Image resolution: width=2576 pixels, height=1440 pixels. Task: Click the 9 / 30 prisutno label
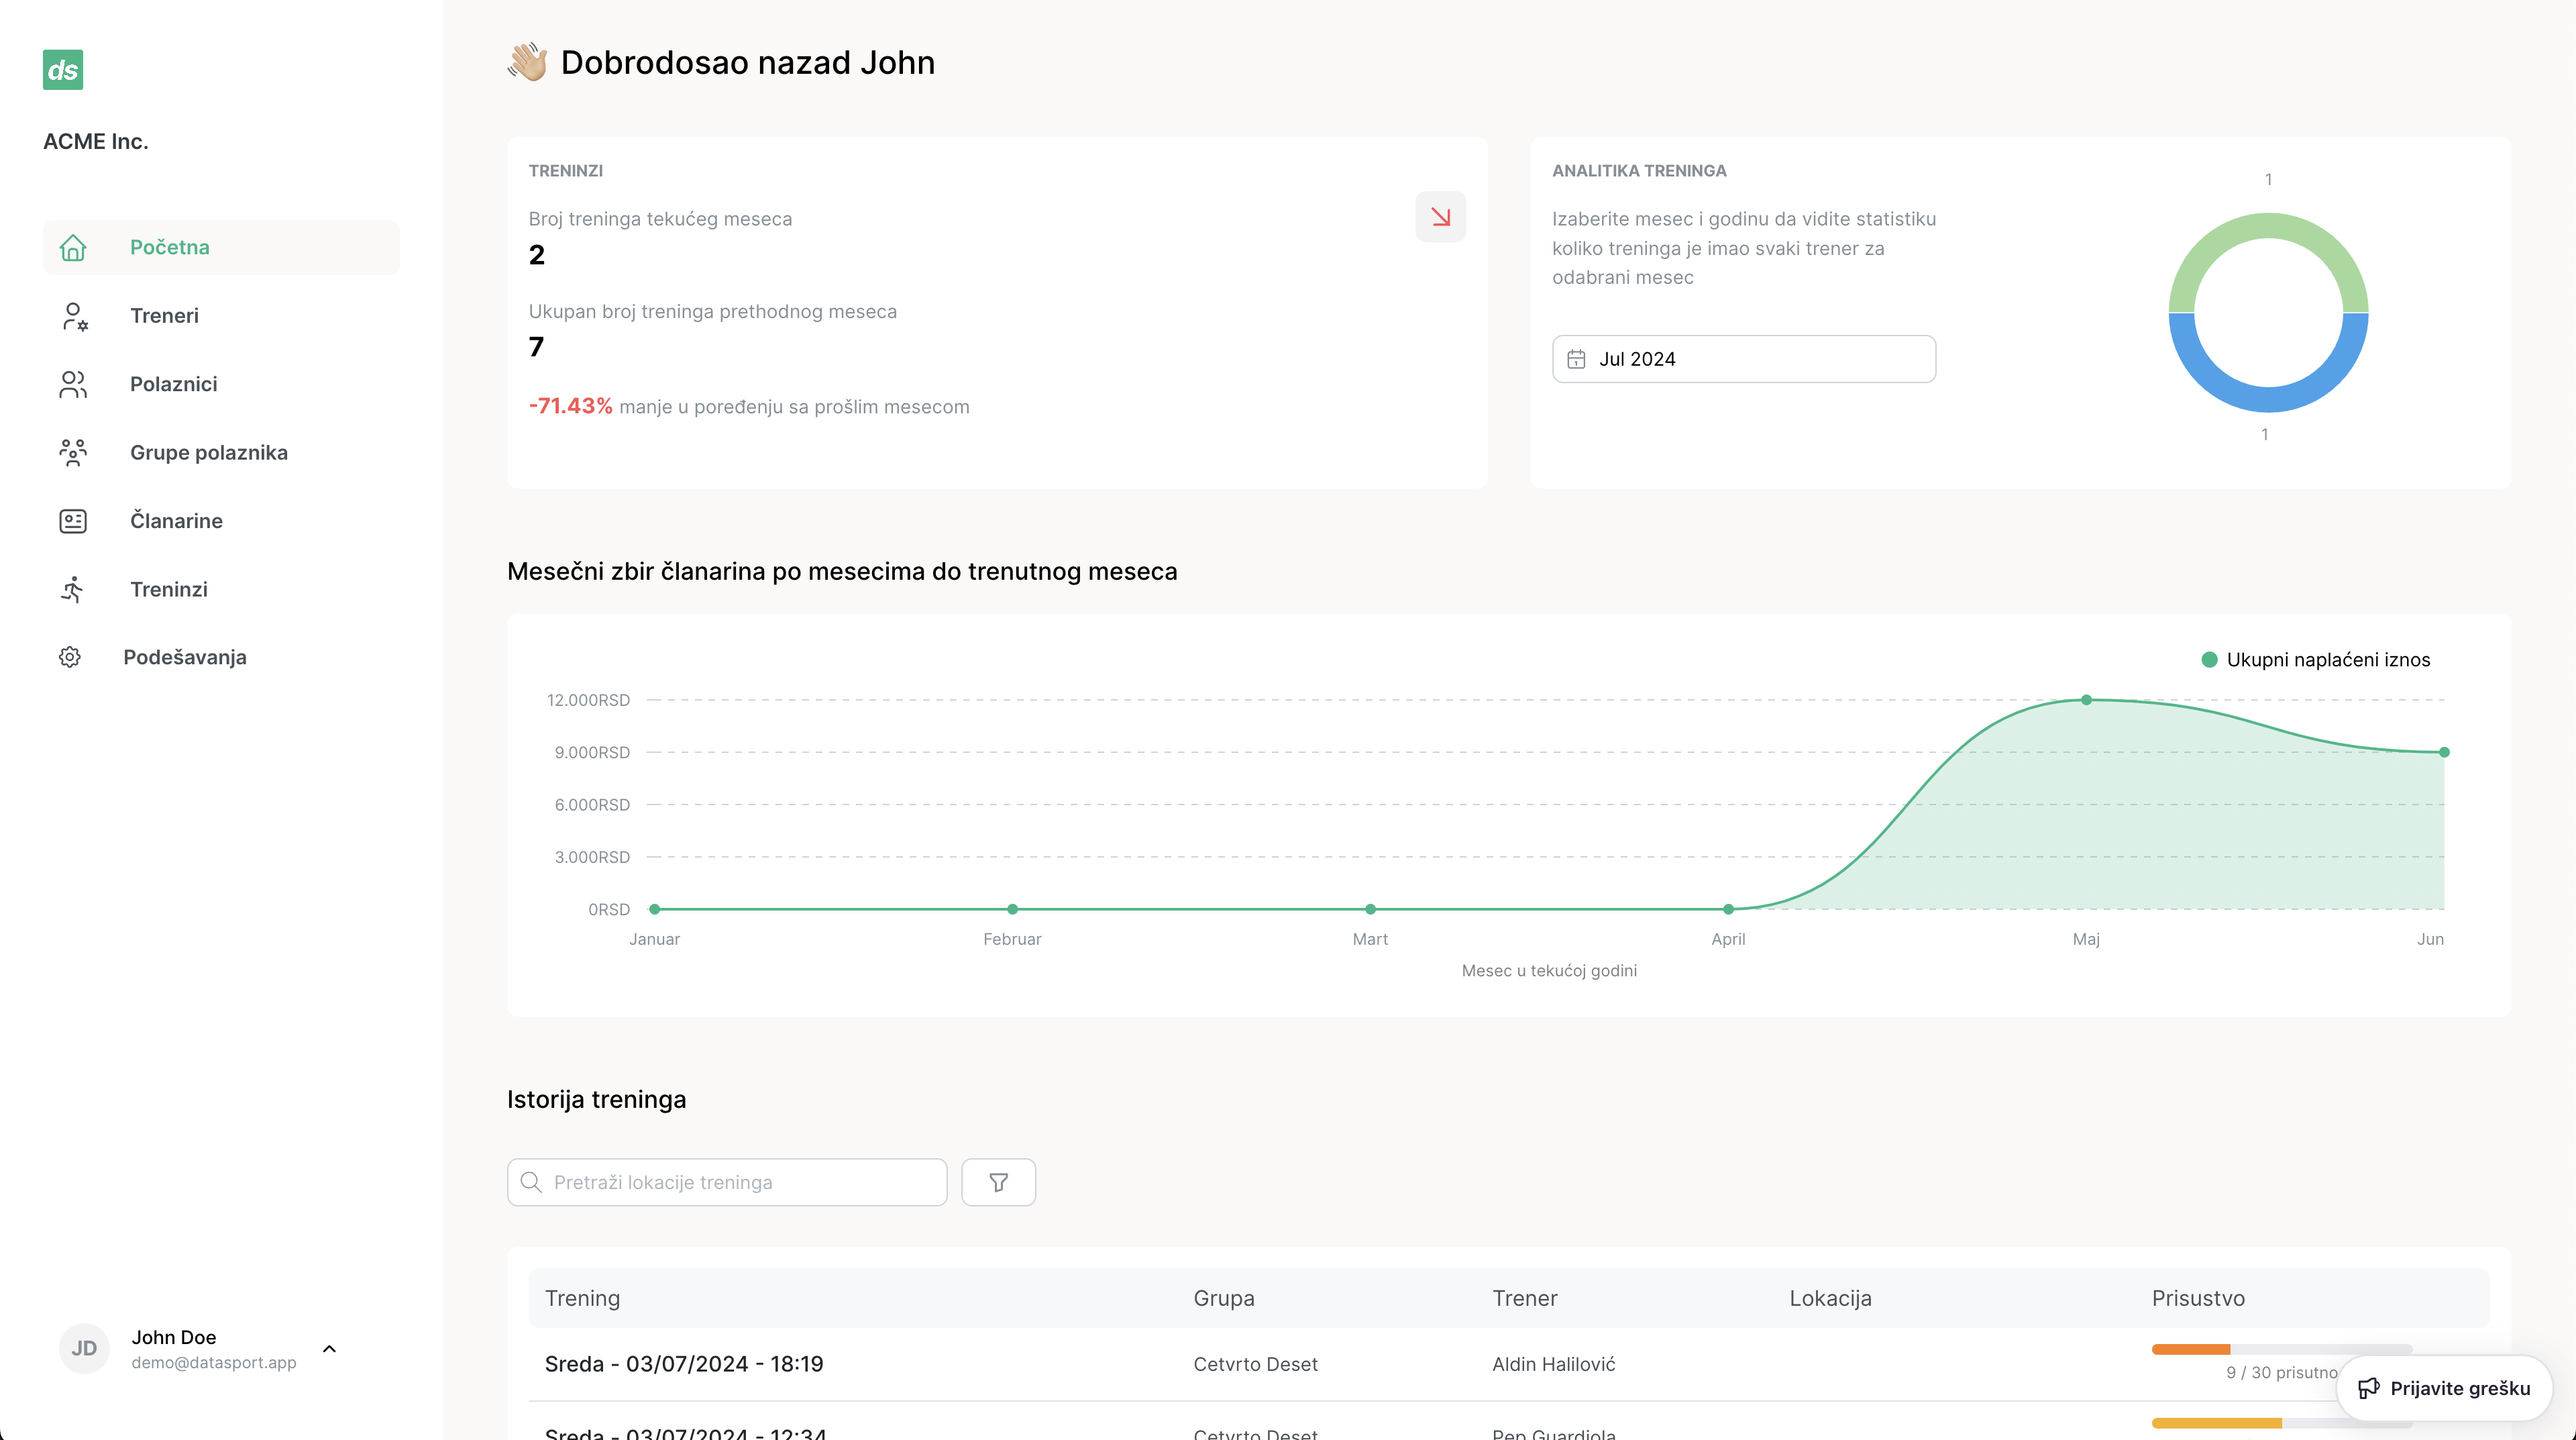[2282, 1373]
